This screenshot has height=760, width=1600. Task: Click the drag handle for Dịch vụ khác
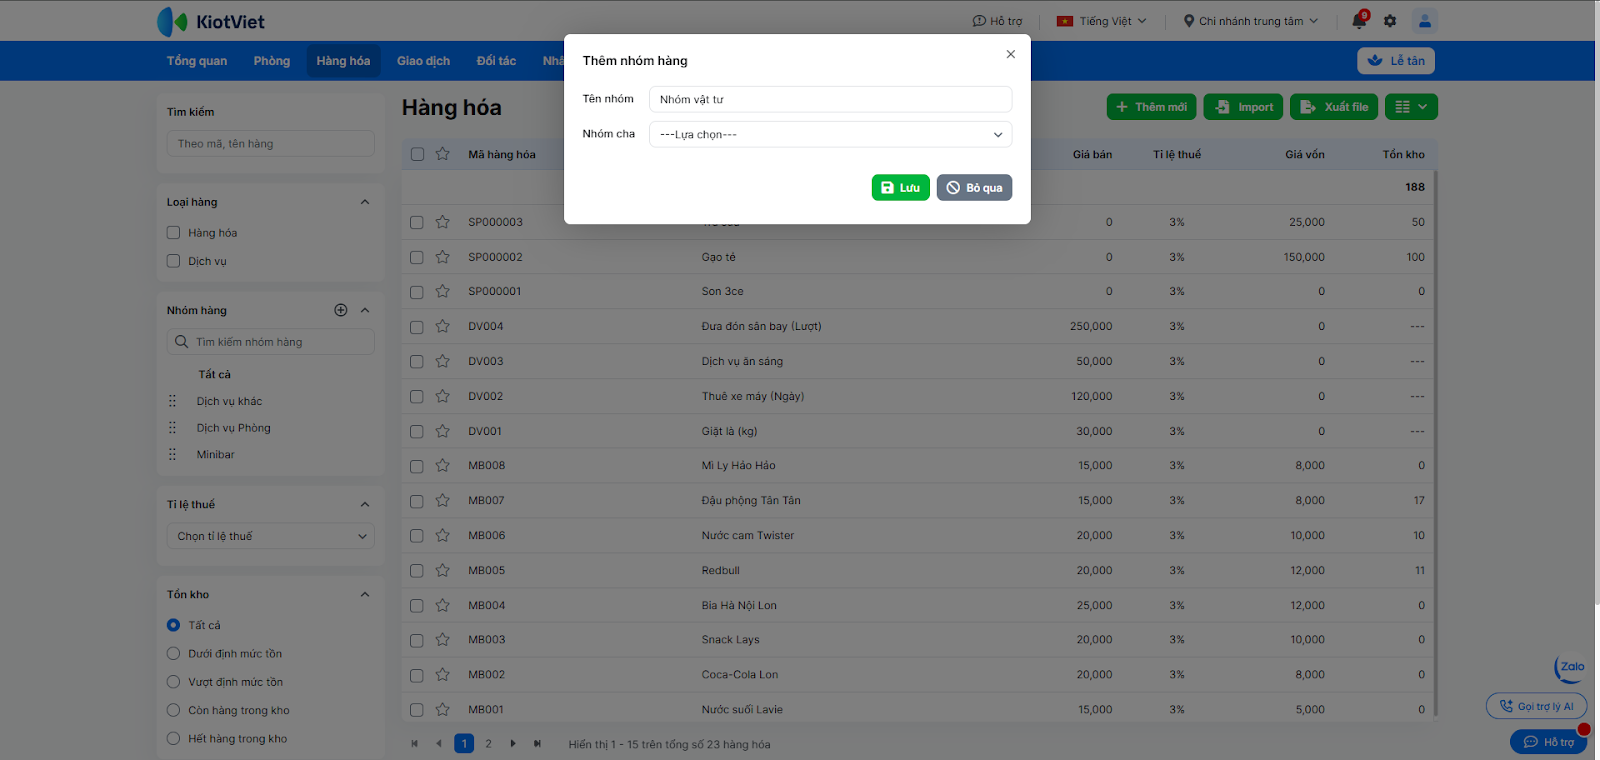[x=172, y=401]
